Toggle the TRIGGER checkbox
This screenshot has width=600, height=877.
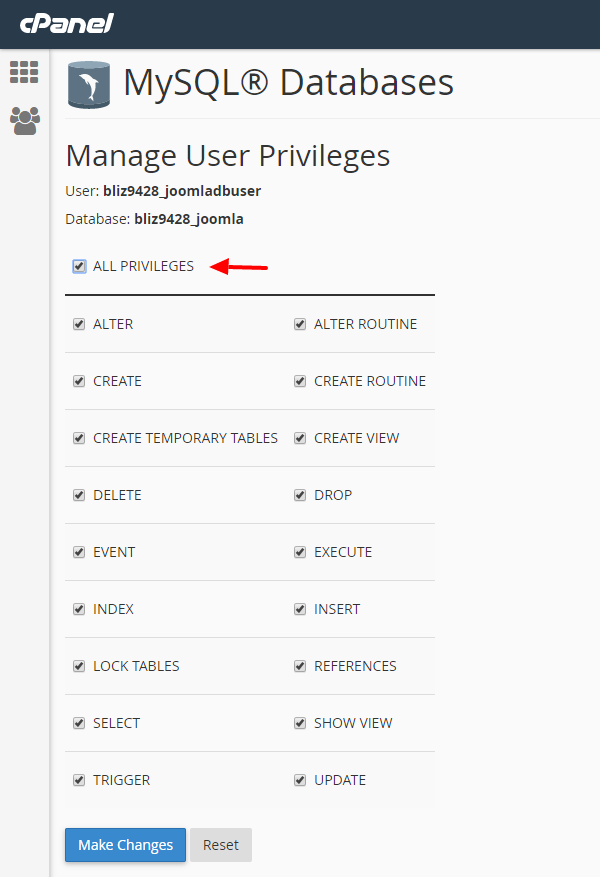79,781
